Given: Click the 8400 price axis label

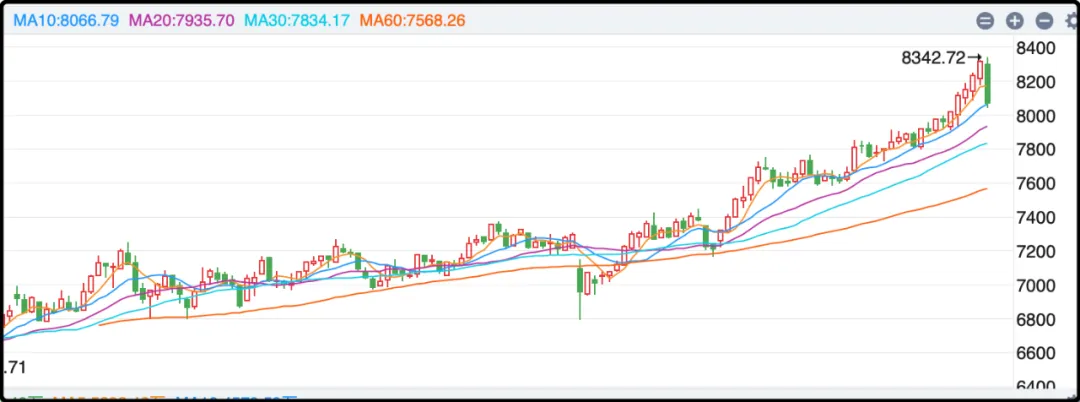Looking at the screenshot, I should (x=1036, y=48).
